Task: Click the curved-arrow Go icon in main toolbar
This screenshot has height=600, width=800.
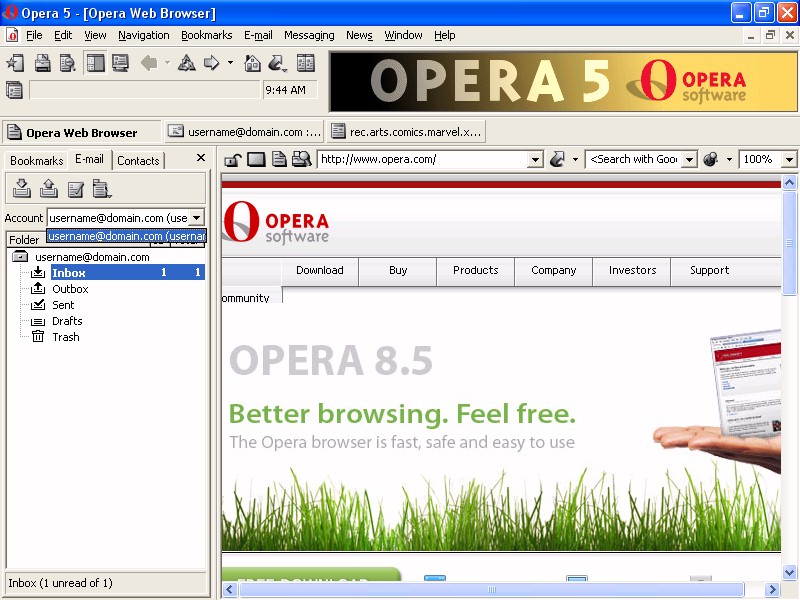Action: 277,63
